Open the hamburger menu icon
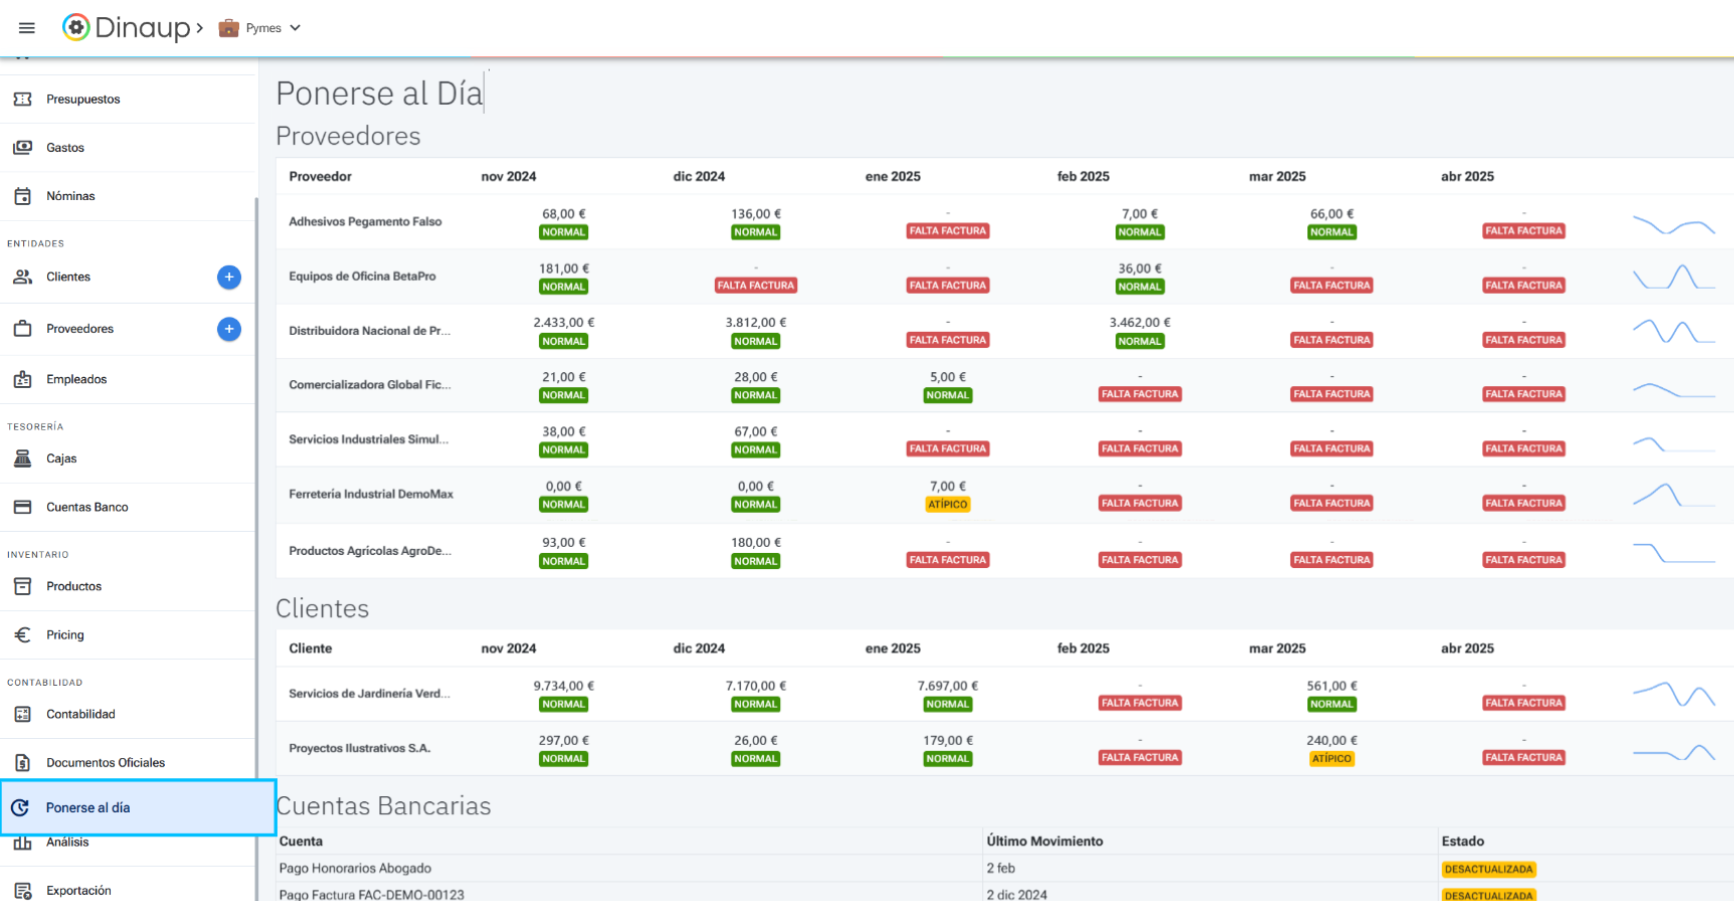1734x901 pixels. coord(27,28)
